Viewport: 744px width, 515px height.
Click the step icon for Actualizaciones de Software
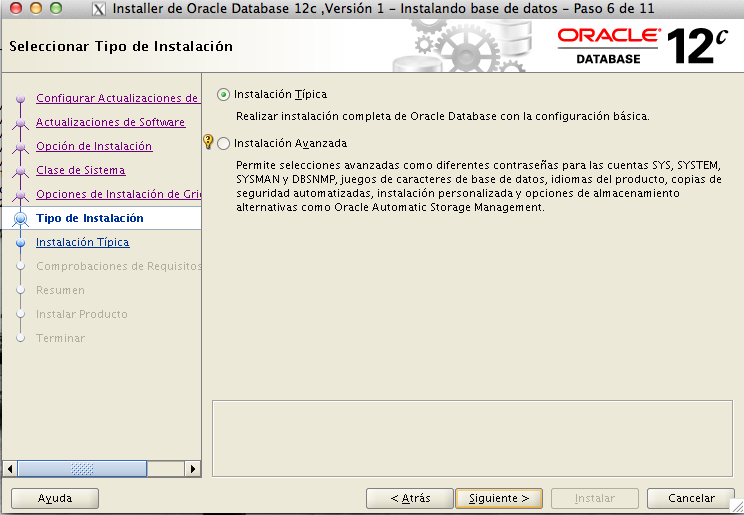(19, 123)
